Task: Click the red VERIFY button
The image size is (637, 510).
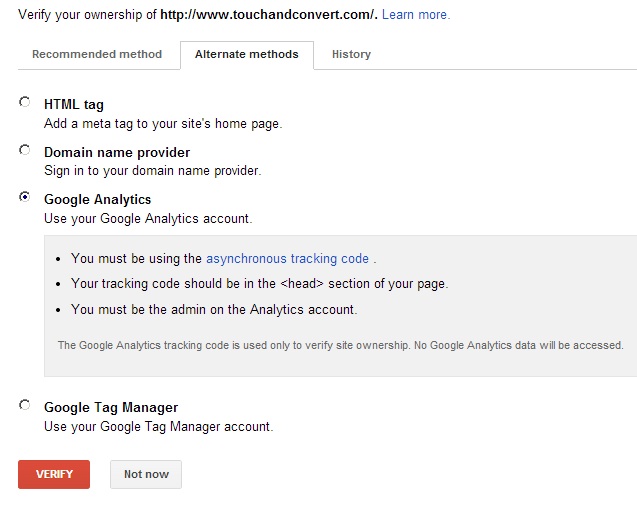Action: pyautogui.click(x=54, y=474)
